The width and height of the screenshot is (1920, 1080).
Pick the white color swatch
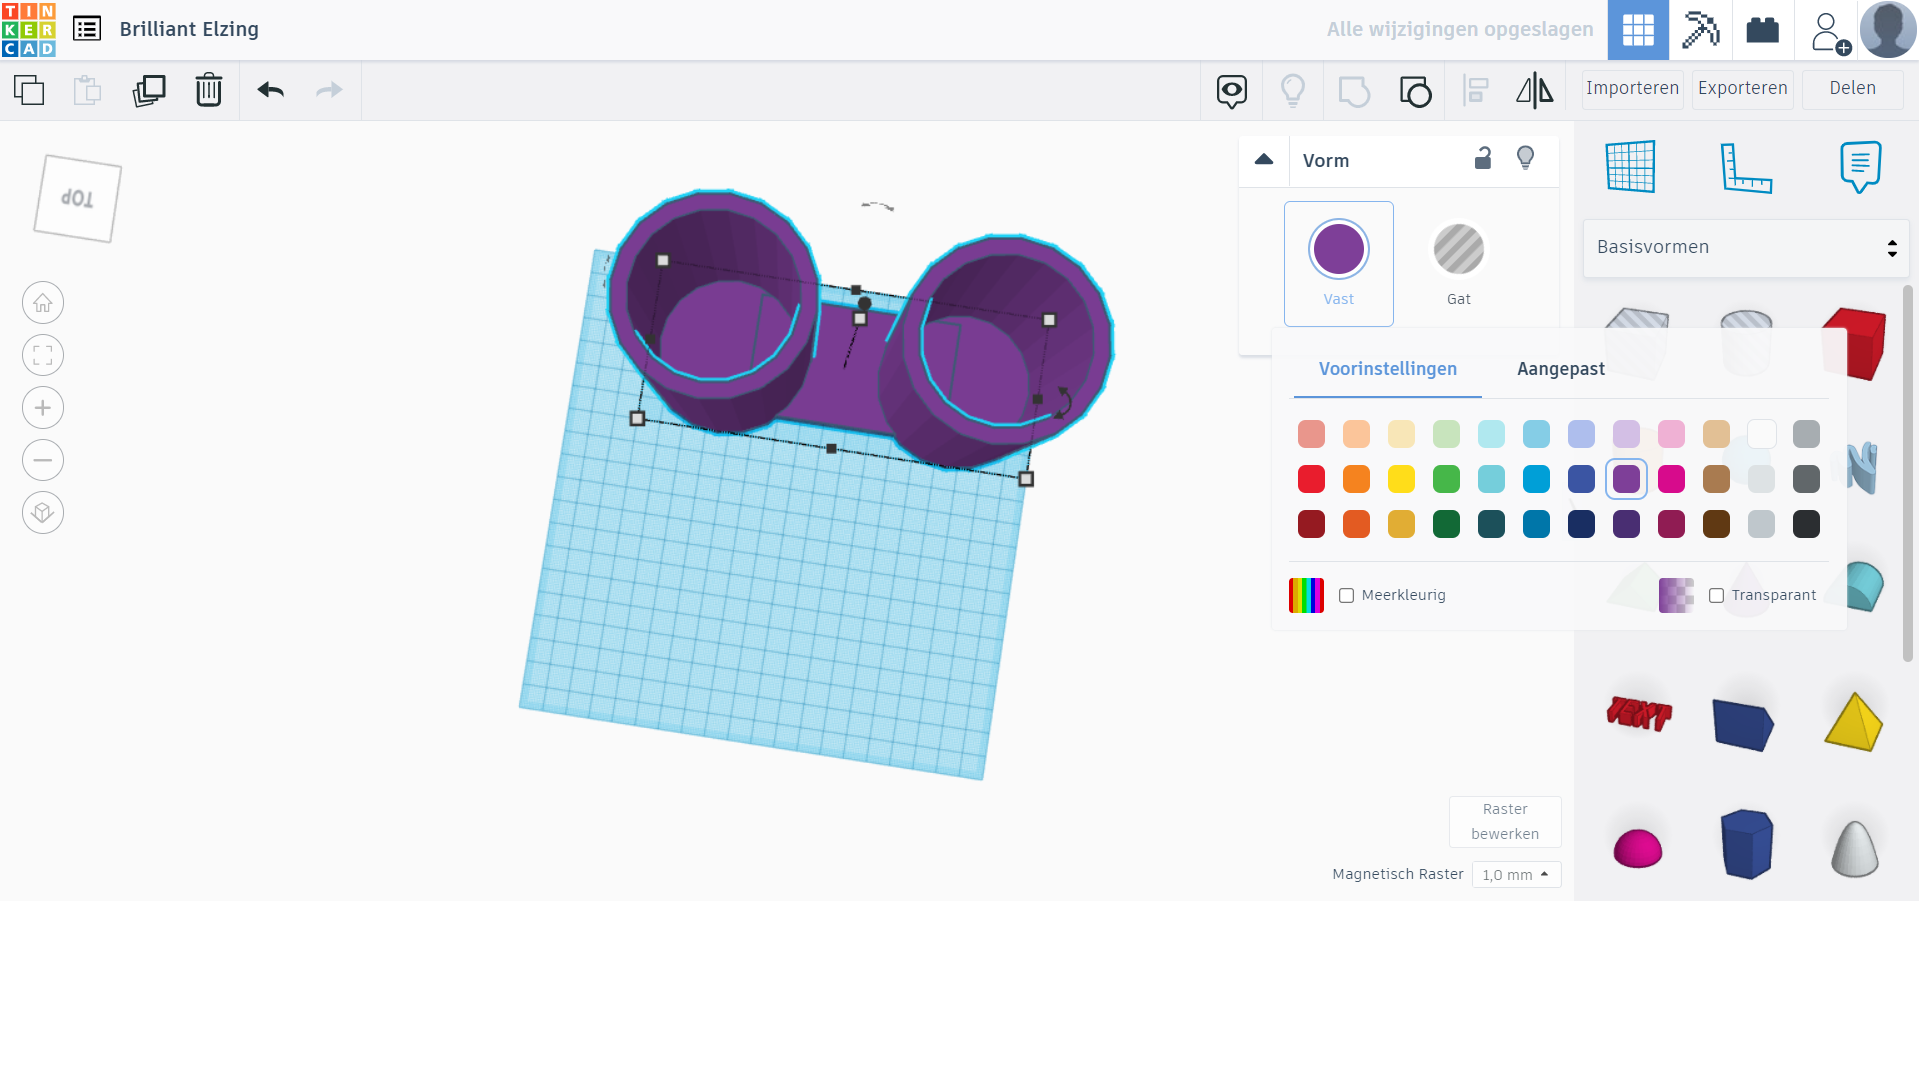click(x=1761, y=435)
